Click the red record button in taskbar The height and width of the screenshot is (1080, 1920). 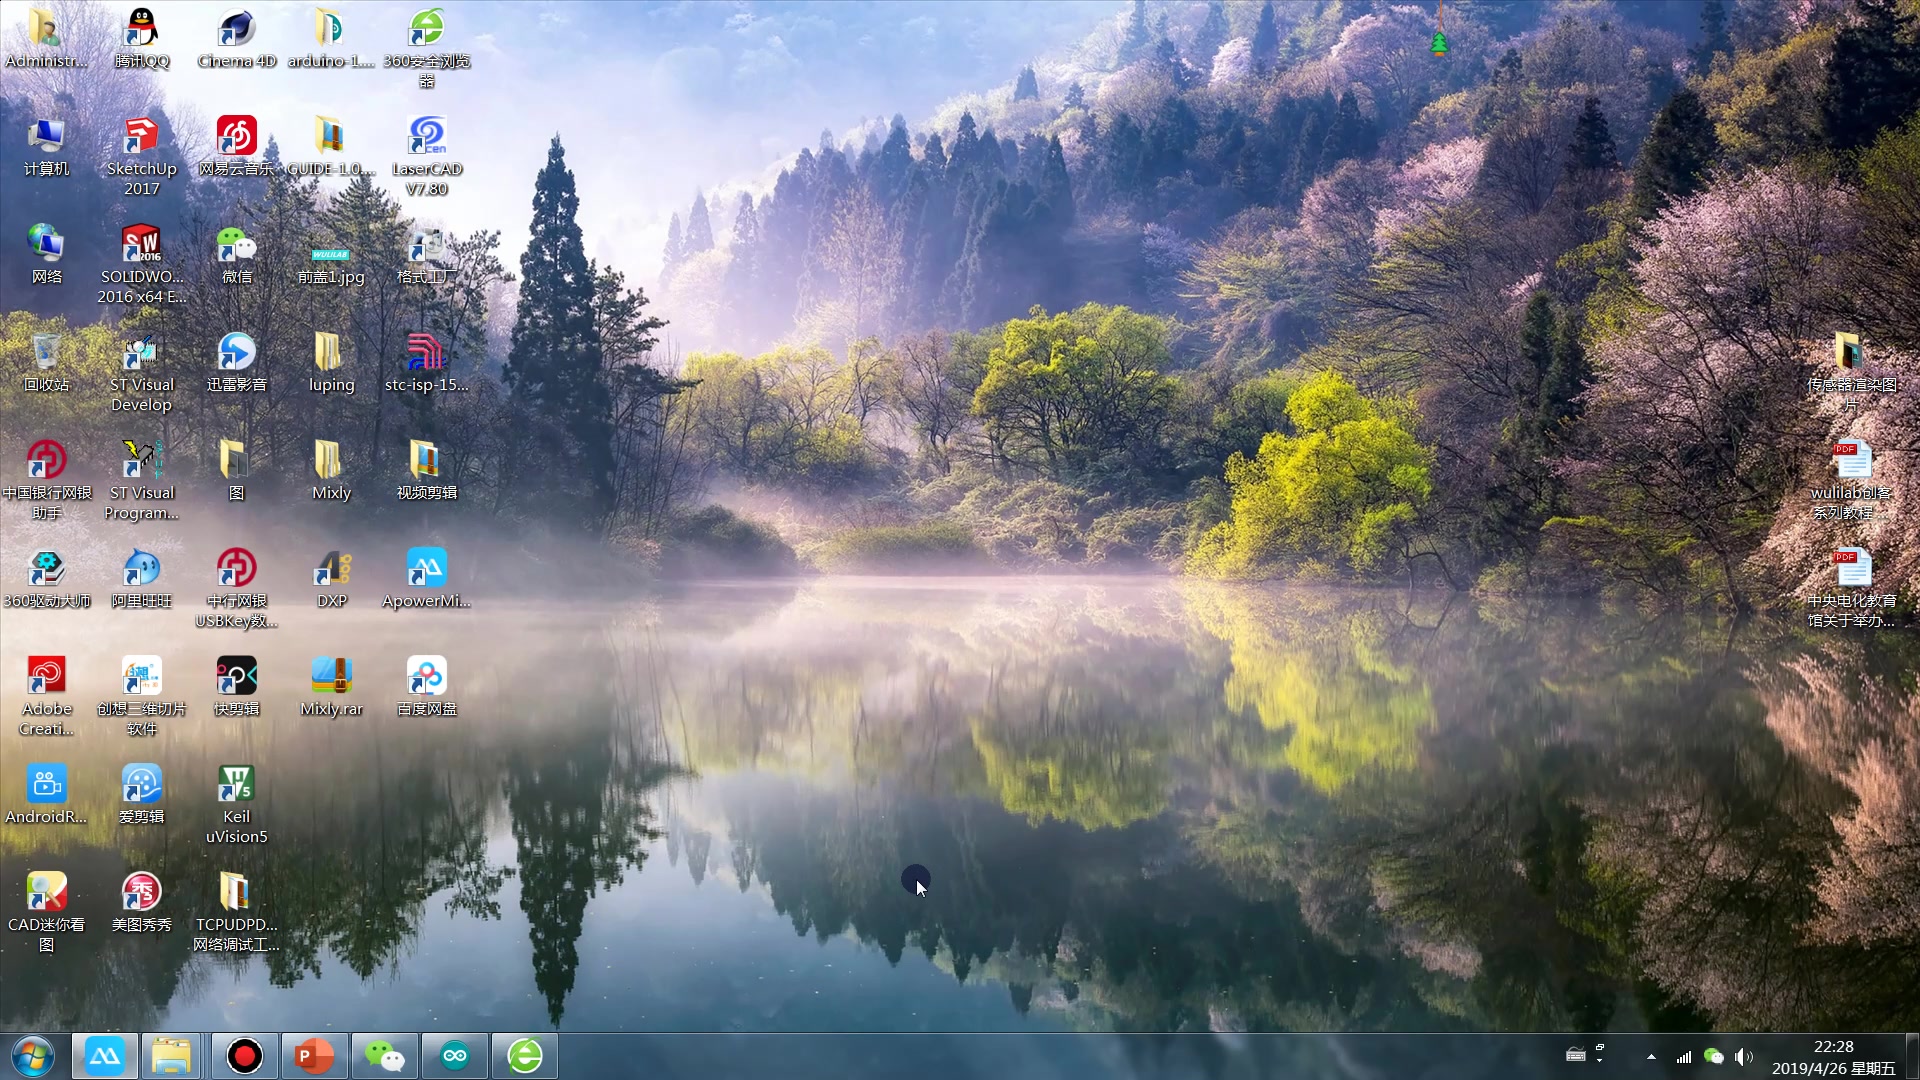click(x=244, y=1056)
